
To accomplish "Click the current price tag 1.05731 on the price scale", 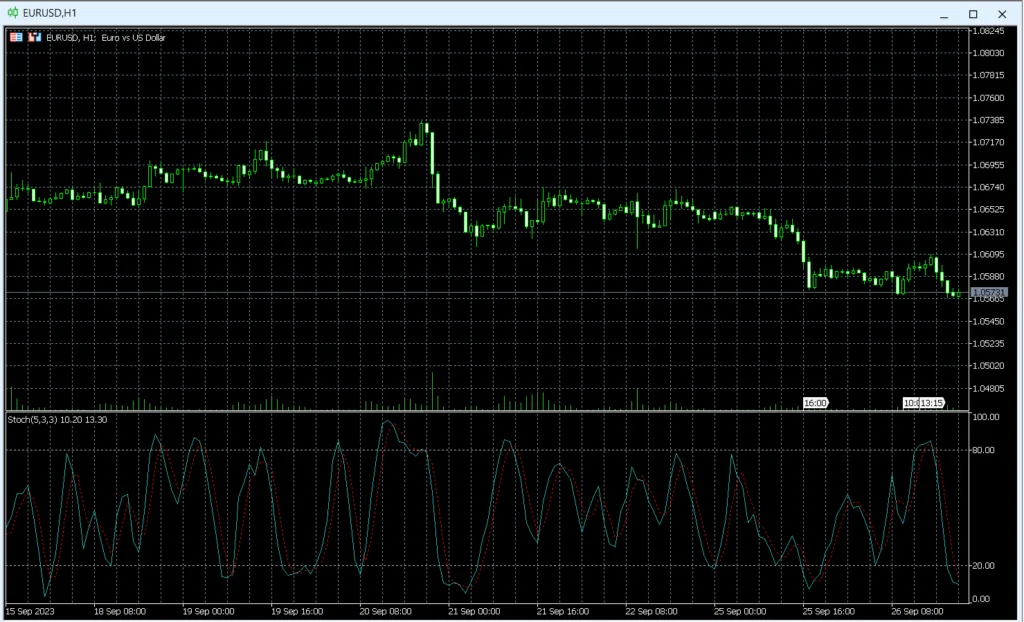I will (x=989, y=292).
